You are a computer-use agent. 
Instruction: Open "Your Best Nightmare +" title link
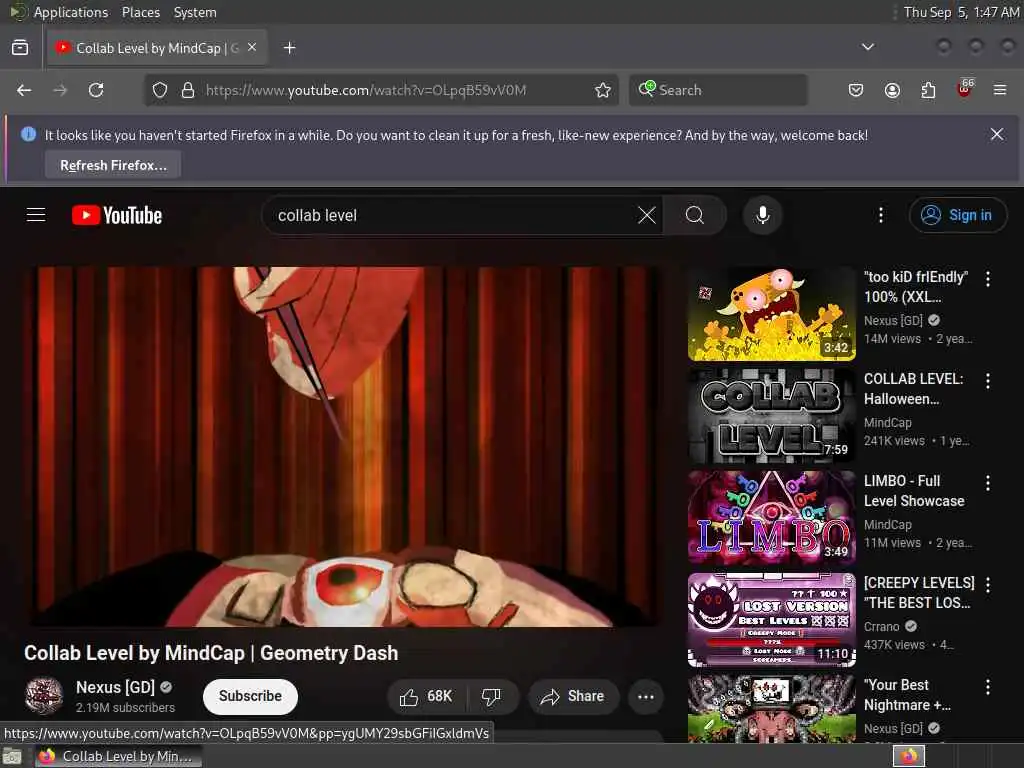(x=907, y=694)
